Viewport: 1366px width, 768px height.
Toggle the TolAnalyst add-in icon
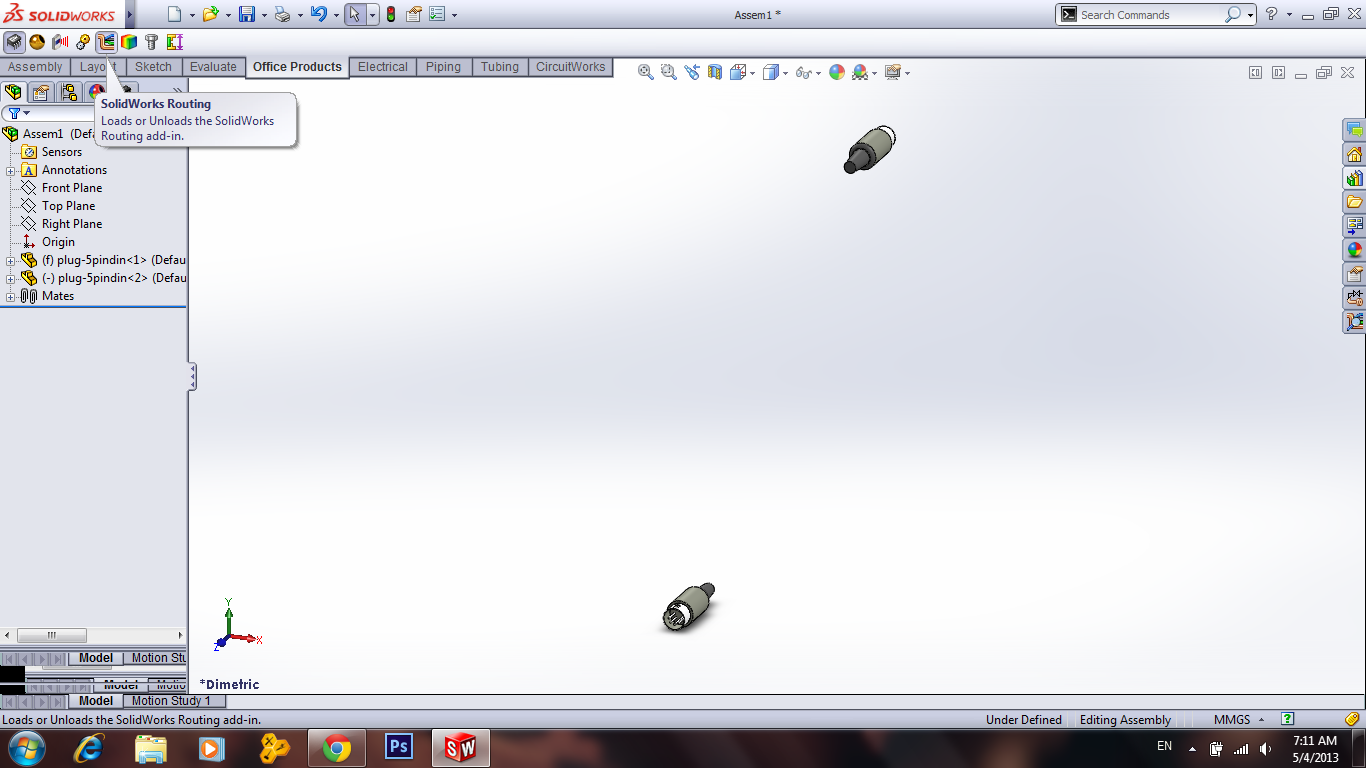(x=175, y=42)
